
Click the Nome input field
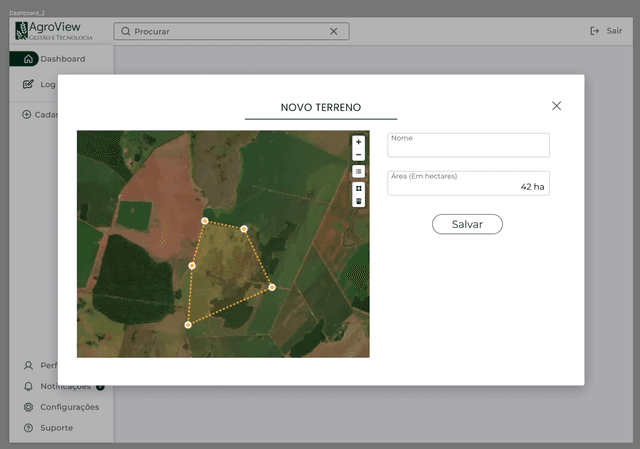pos(468,145)
